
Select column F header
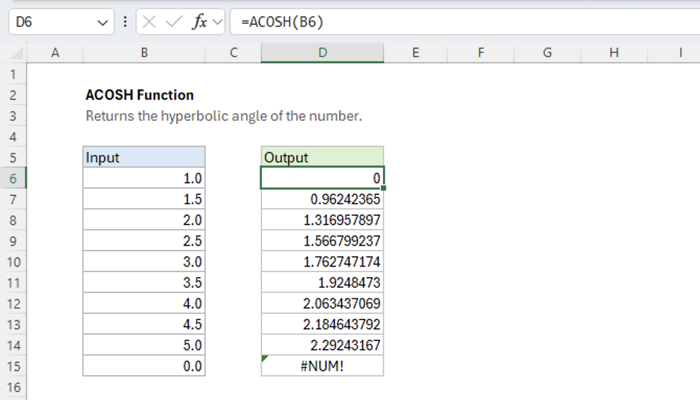tap(480, 53)
